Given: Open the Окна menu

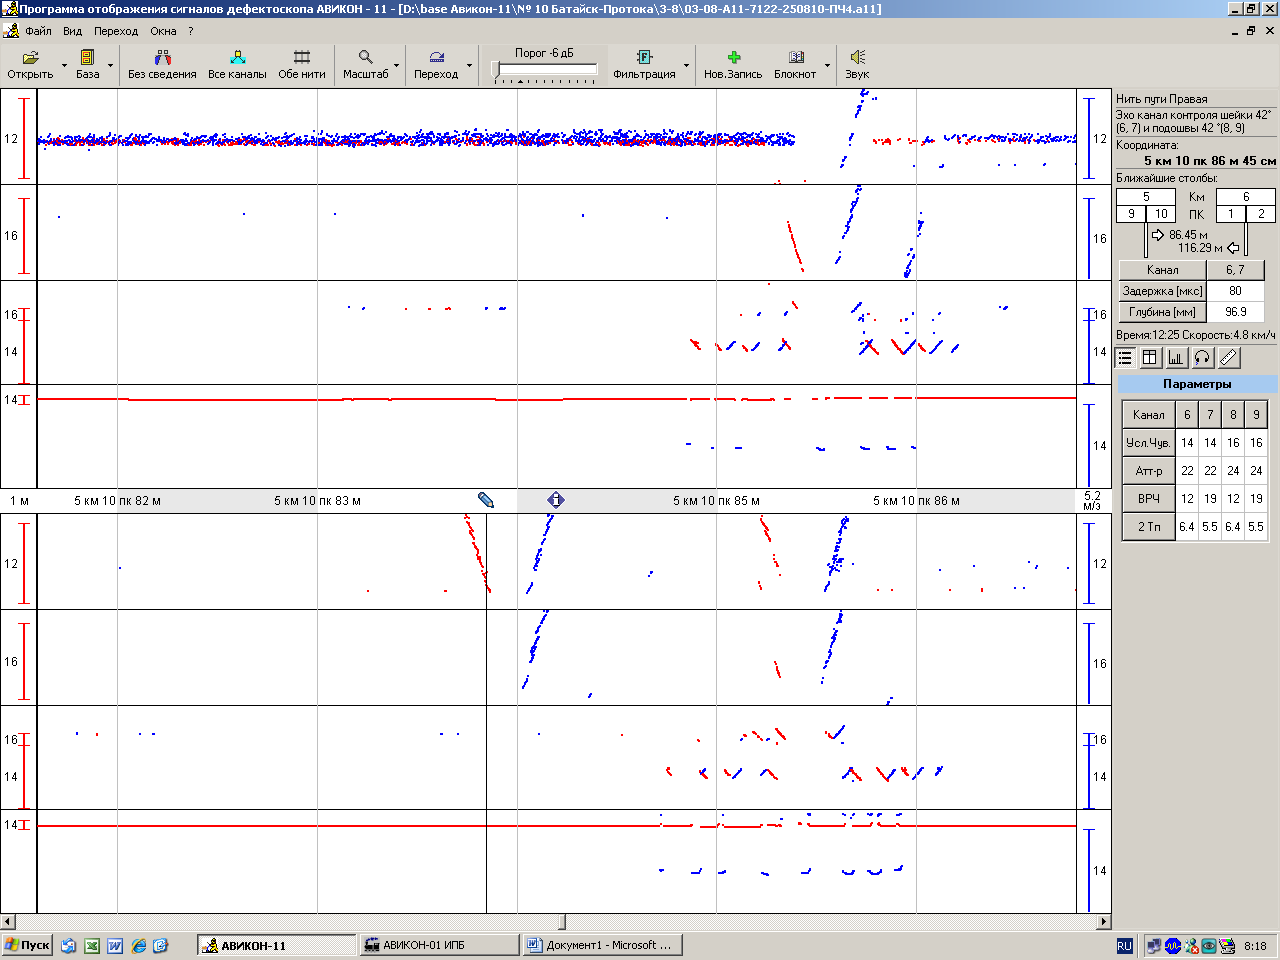Looking at the screenshot, I should point(163,31).
